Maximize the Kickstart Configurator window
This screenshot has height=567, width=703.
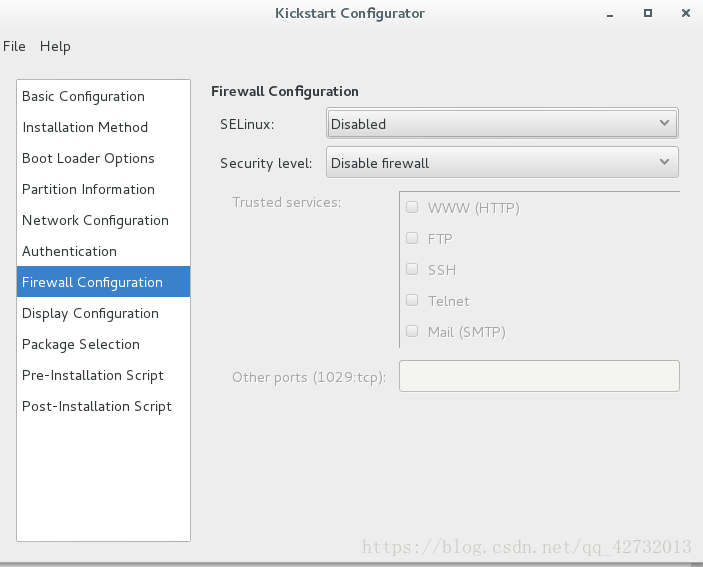coord(648,13)
